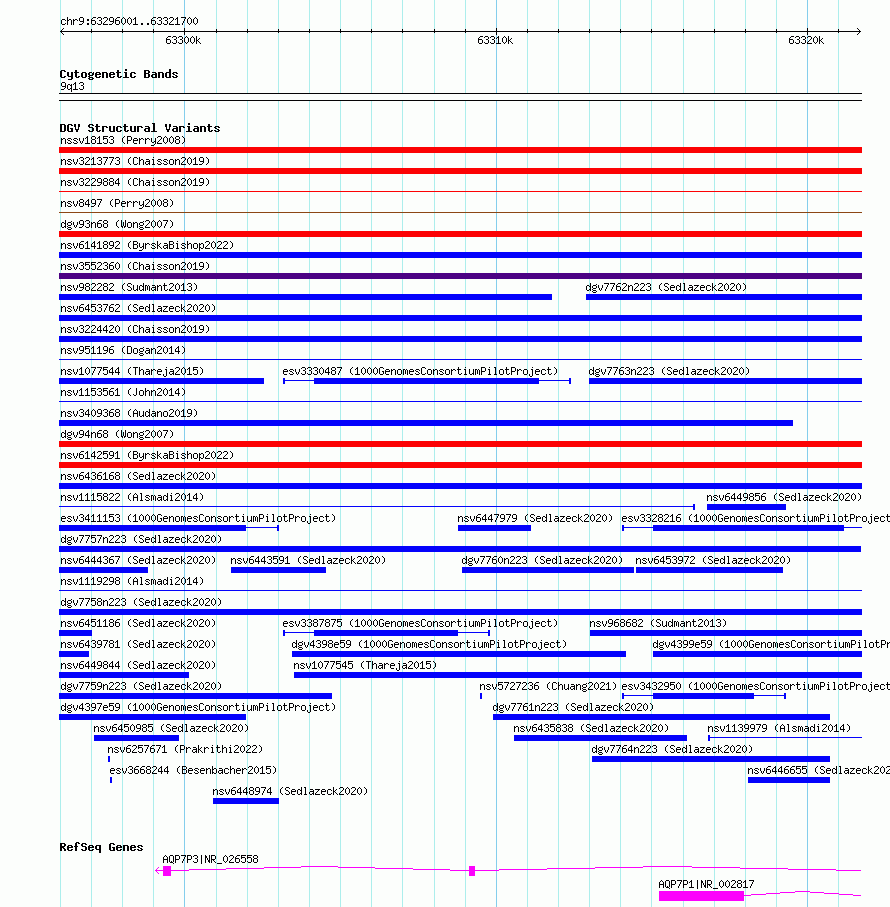
Task: Click nsv6257671 (Prakrithi2022) label
Action: (185, 750)
